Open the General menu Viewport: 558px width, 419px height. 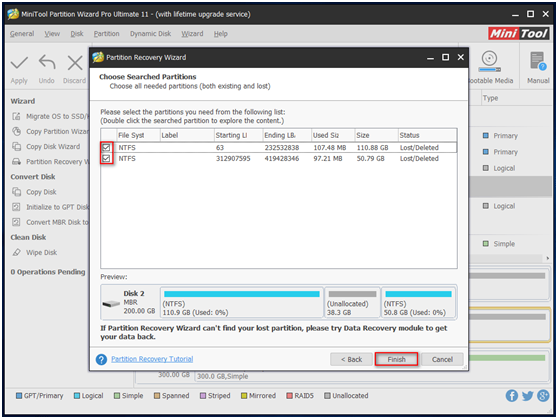point(22,34)
